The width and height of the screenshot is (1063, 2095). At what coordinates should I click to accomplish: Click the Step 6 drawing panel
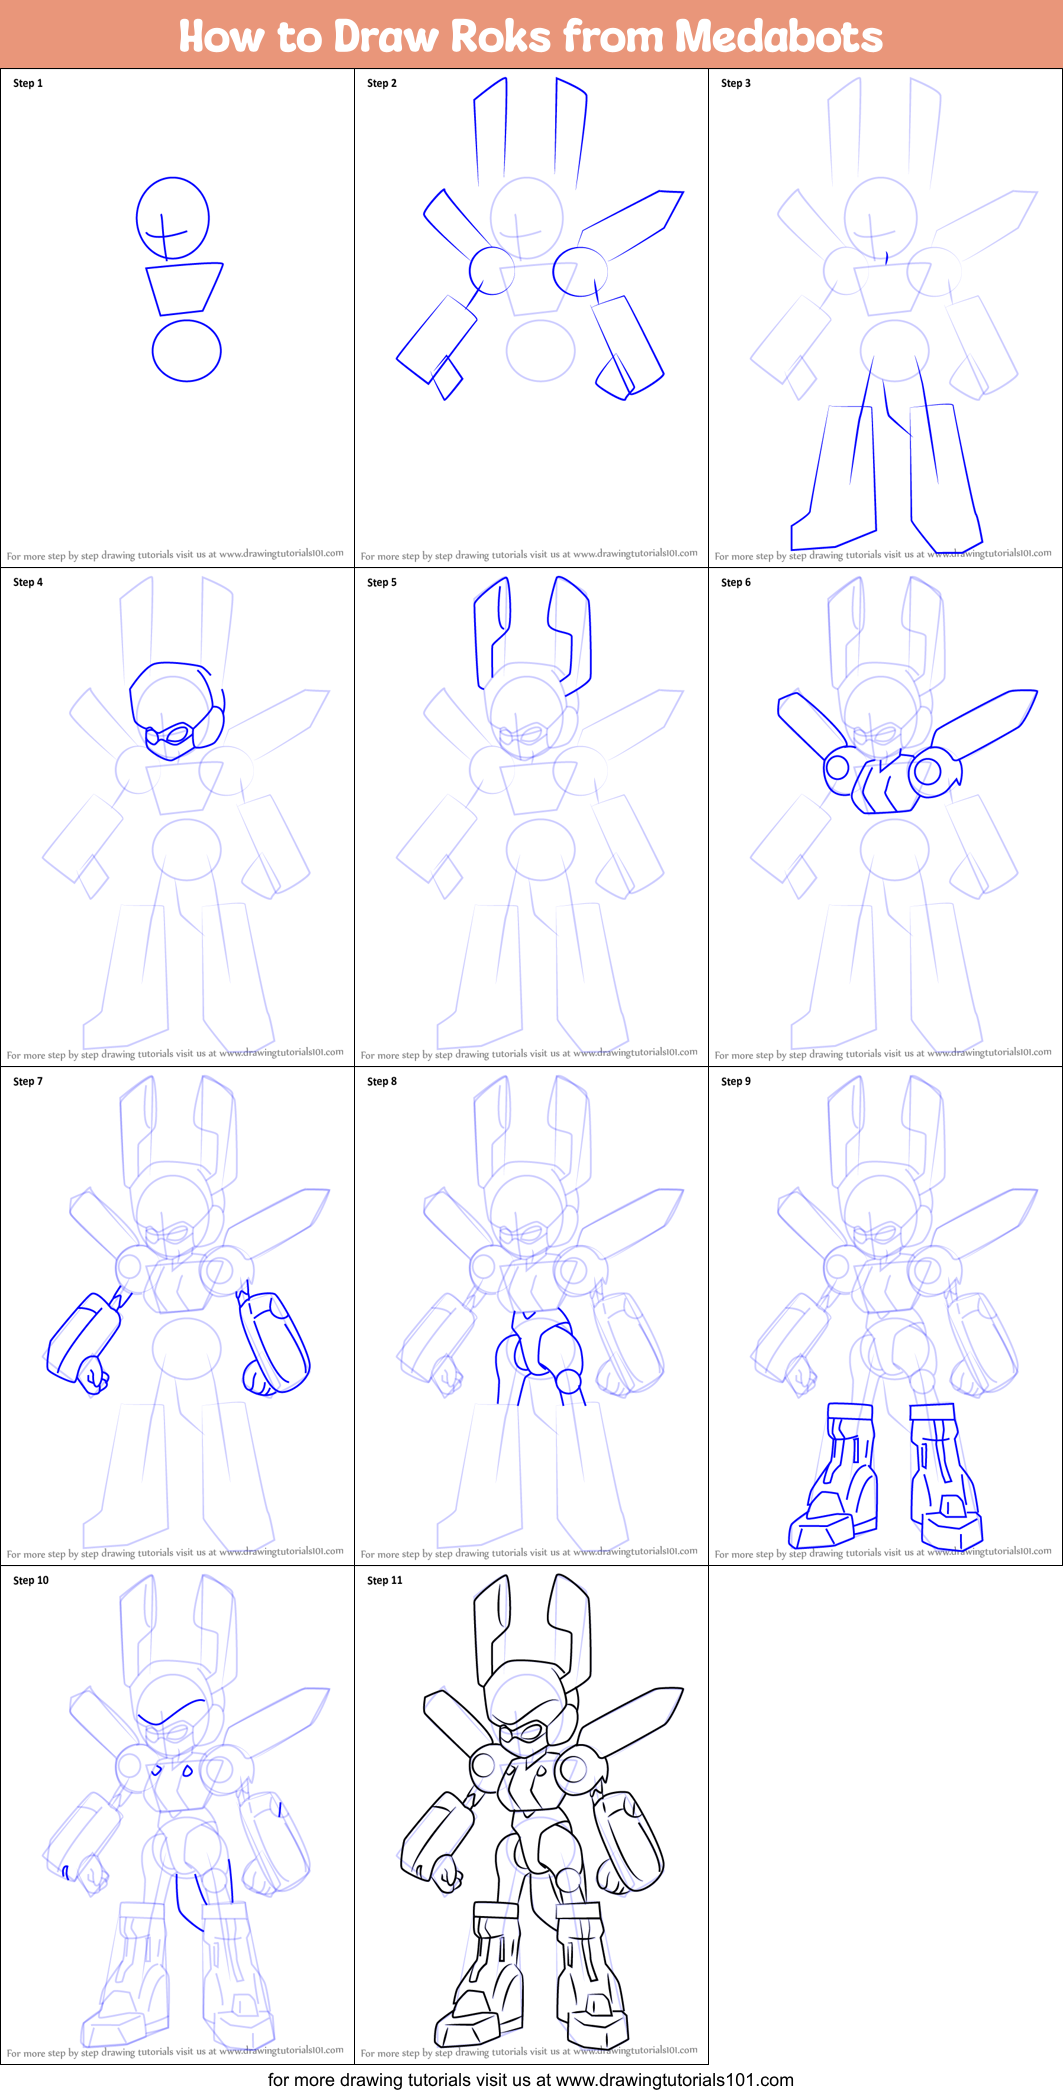(885, 817)
